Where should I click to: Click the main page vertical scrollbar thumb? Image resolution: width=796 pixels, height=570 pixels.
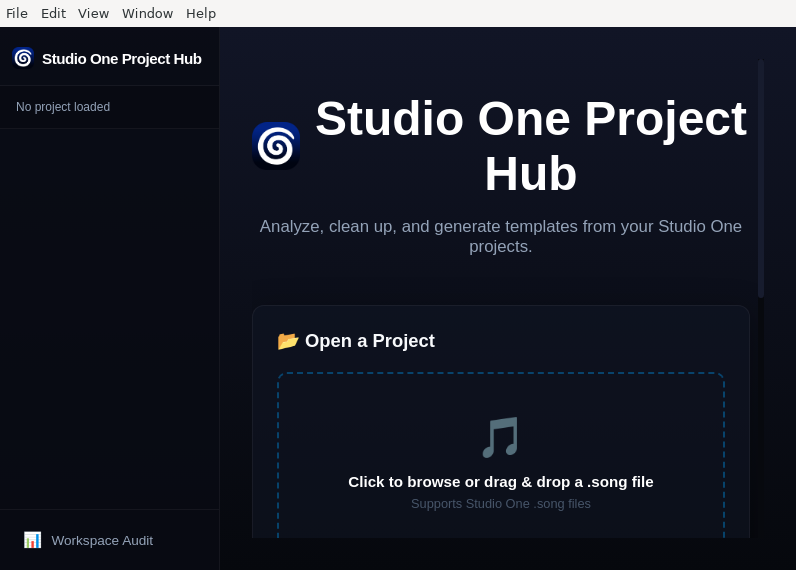(x=760, y=178)
